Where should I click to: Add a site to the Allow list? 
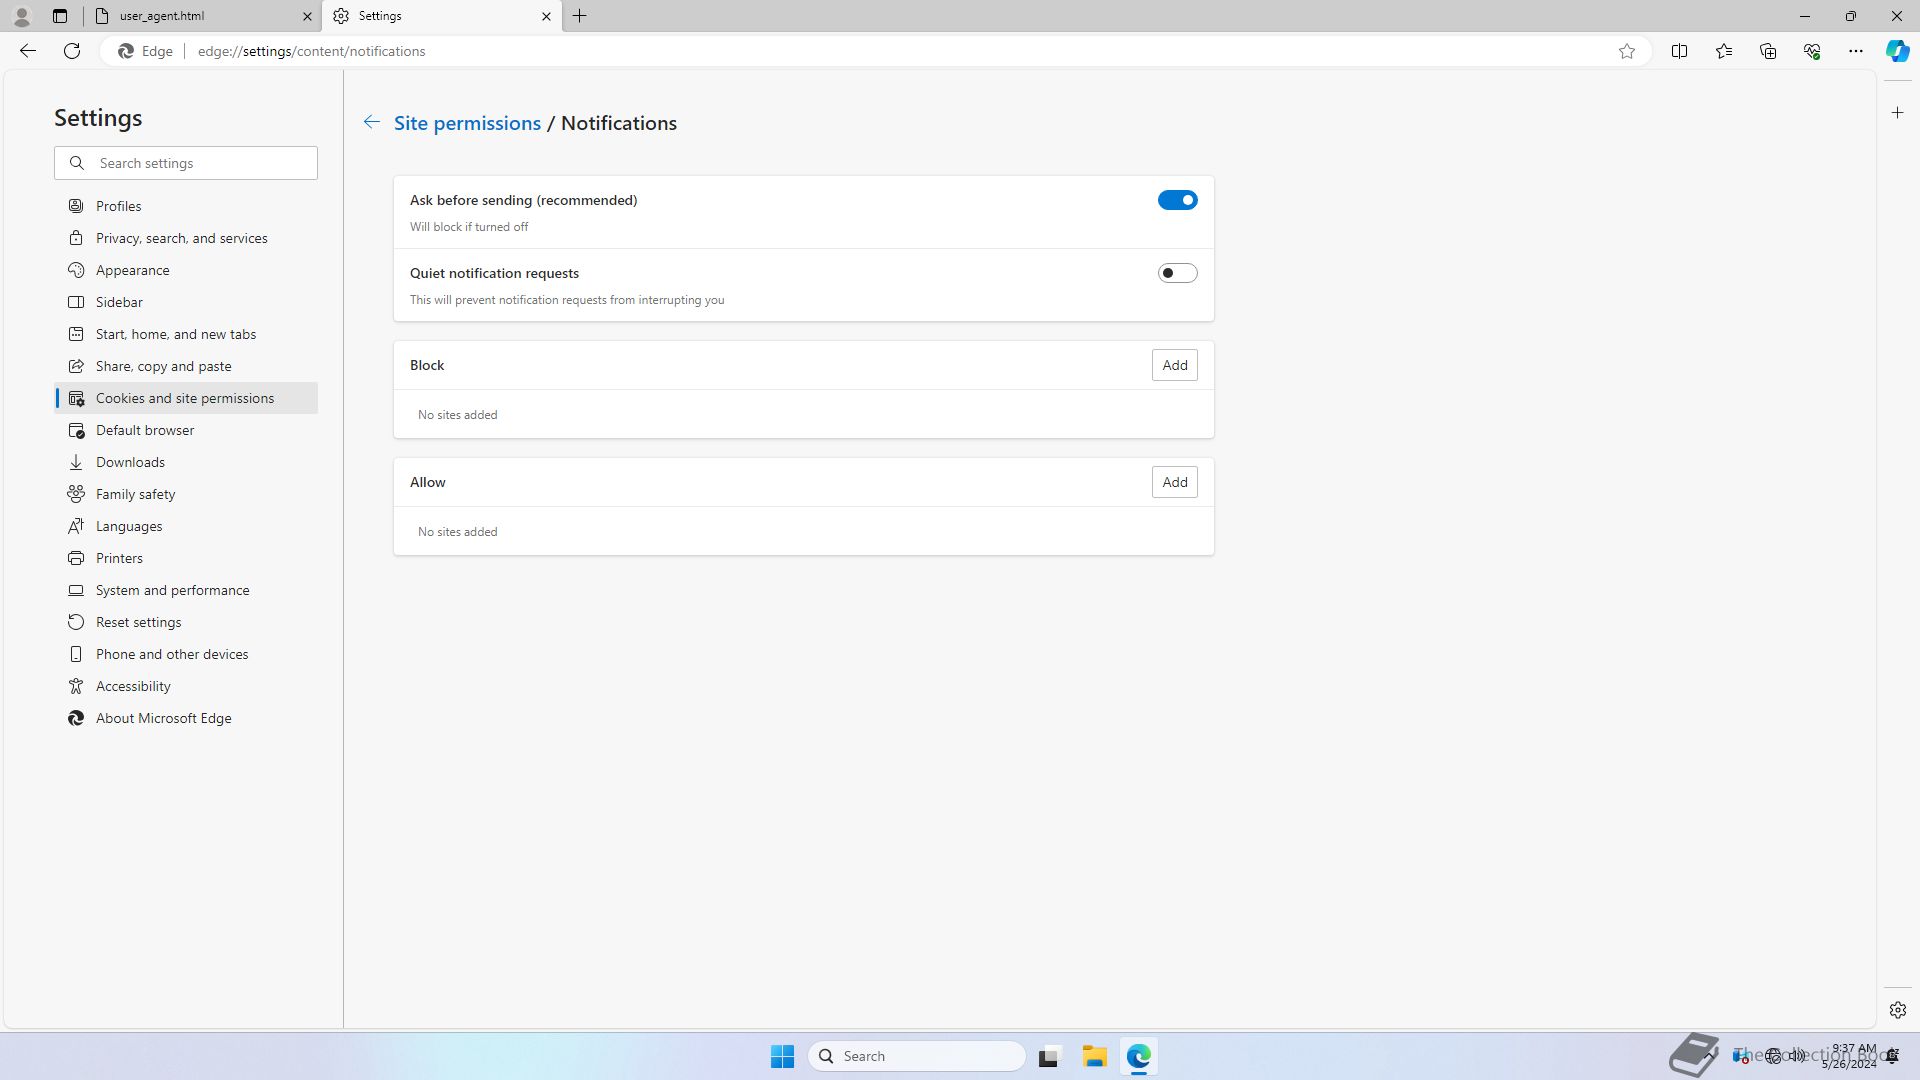point(1174,482)
